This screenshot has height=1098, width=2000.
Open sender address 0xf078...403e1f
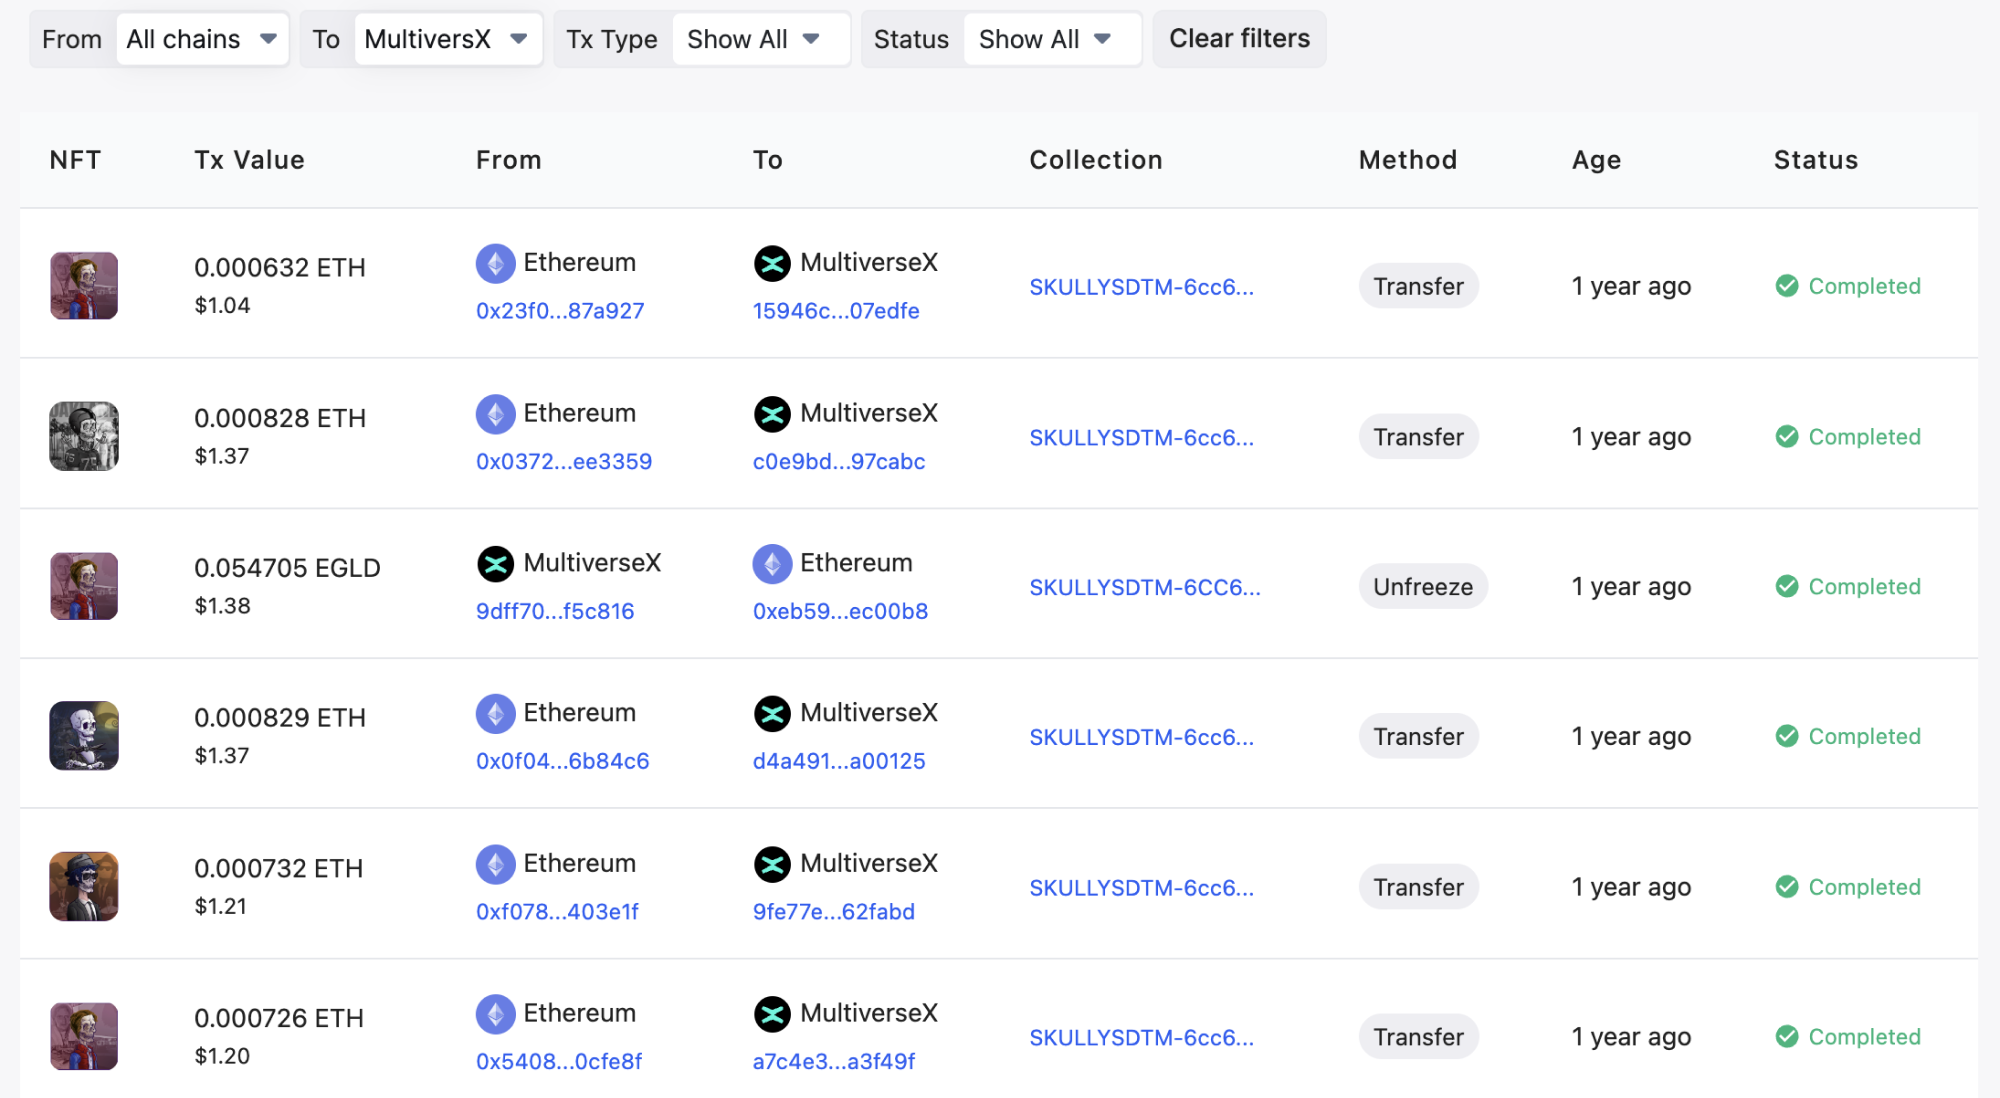click(557, 912)
